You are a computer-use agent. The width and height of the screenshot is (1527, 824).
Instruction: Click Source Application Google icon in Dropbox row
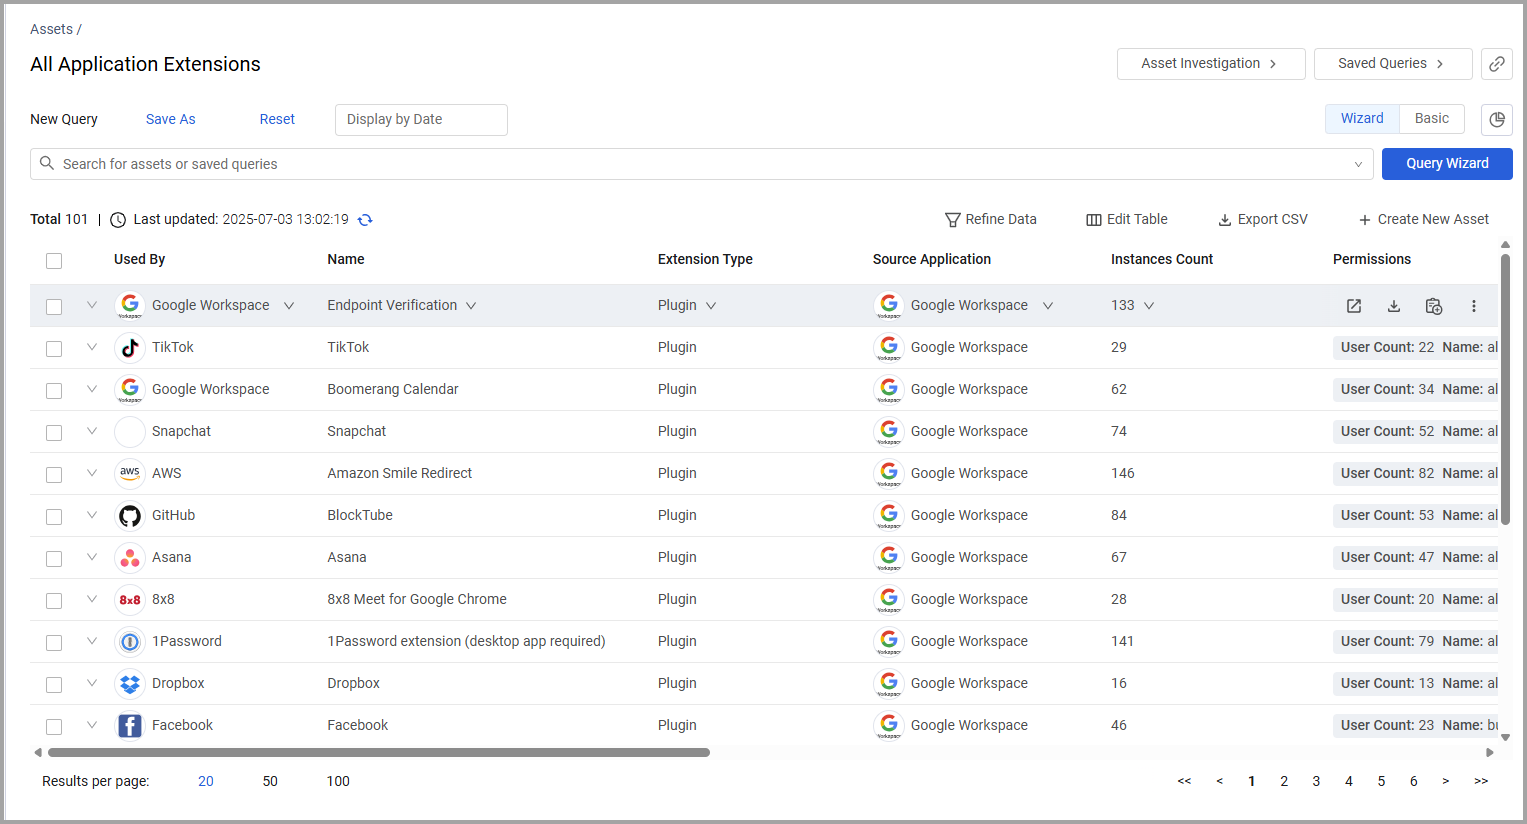889,684
